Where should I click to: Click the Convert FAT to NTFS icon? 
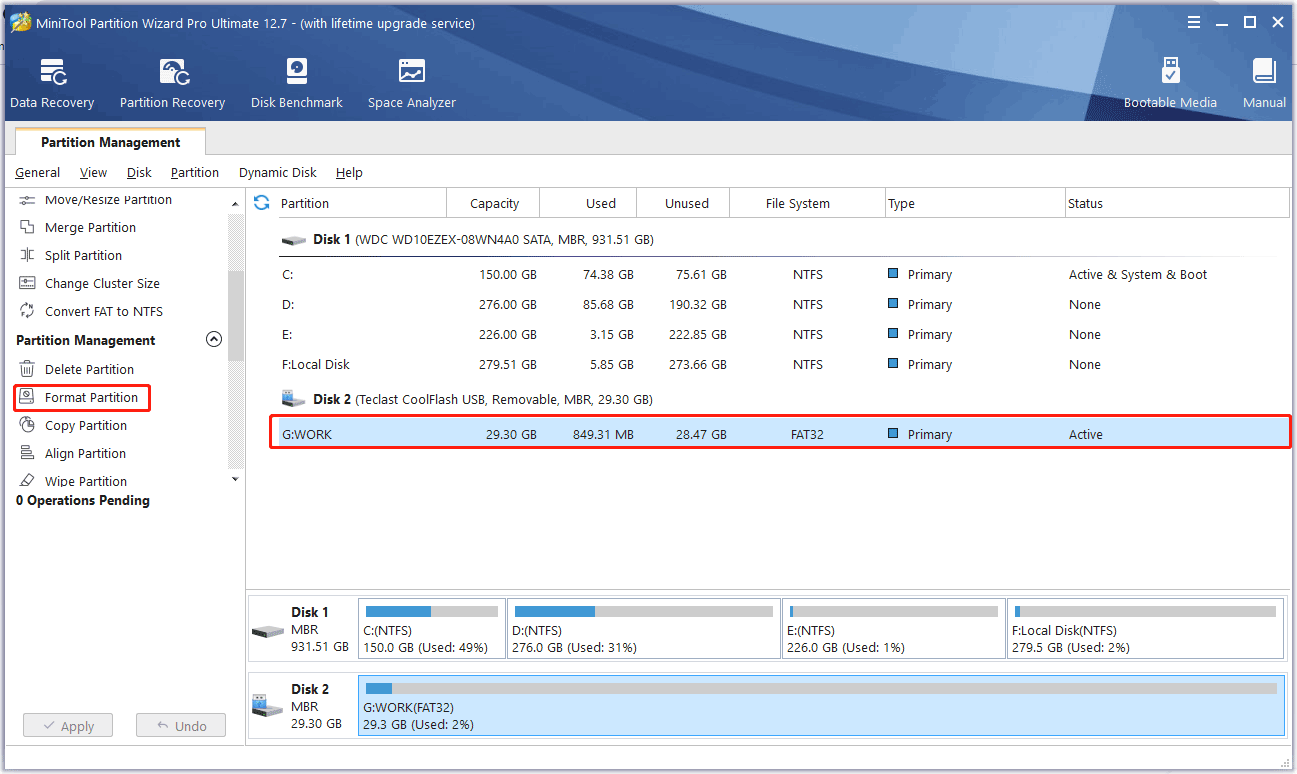[x=27, y=311]
